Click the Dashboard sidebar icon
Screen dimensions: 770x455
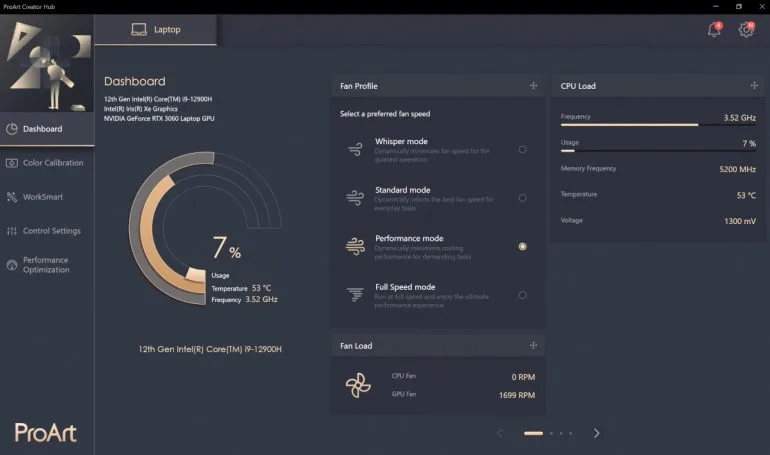12,129
